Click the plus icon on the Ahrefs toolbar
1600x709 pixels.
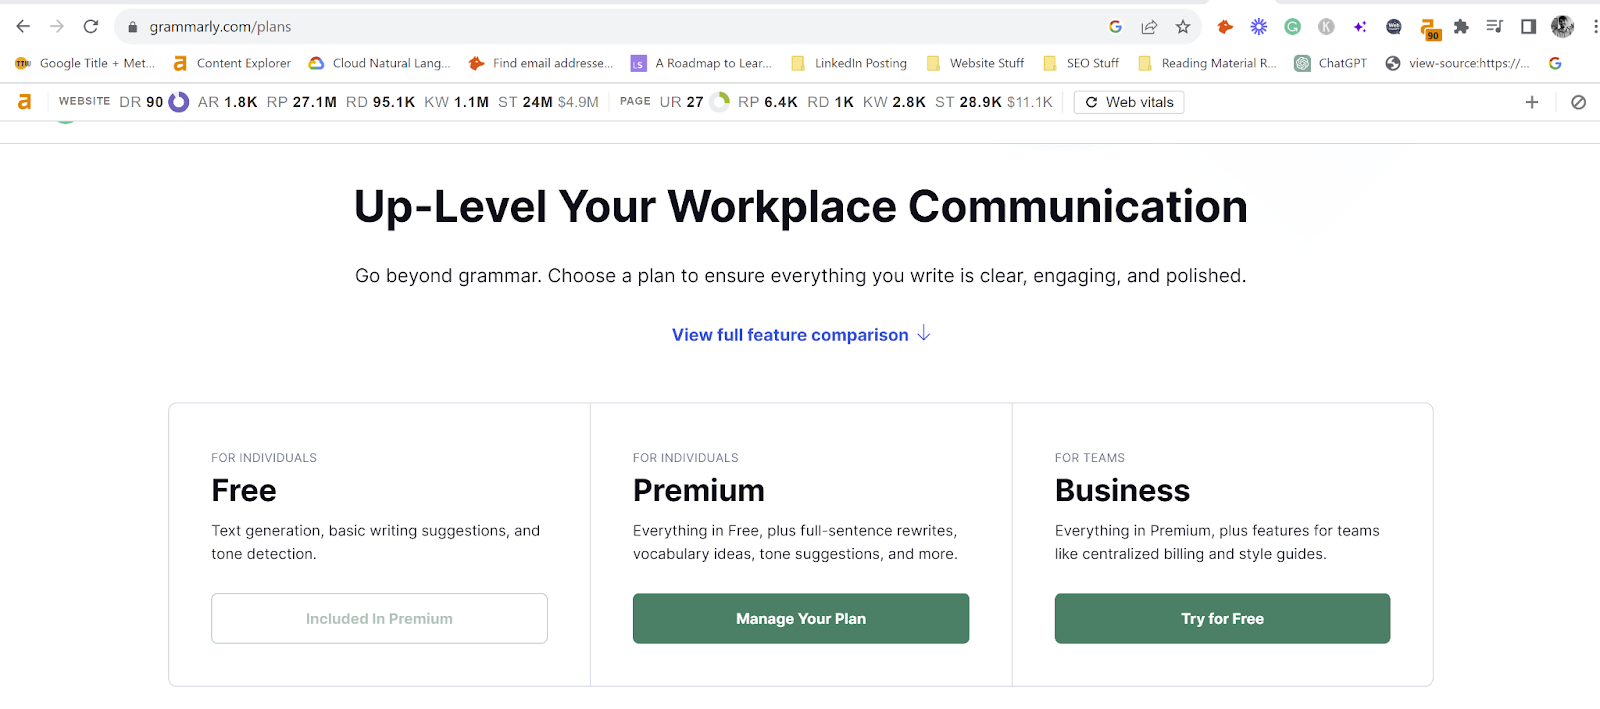(1531, 102)
